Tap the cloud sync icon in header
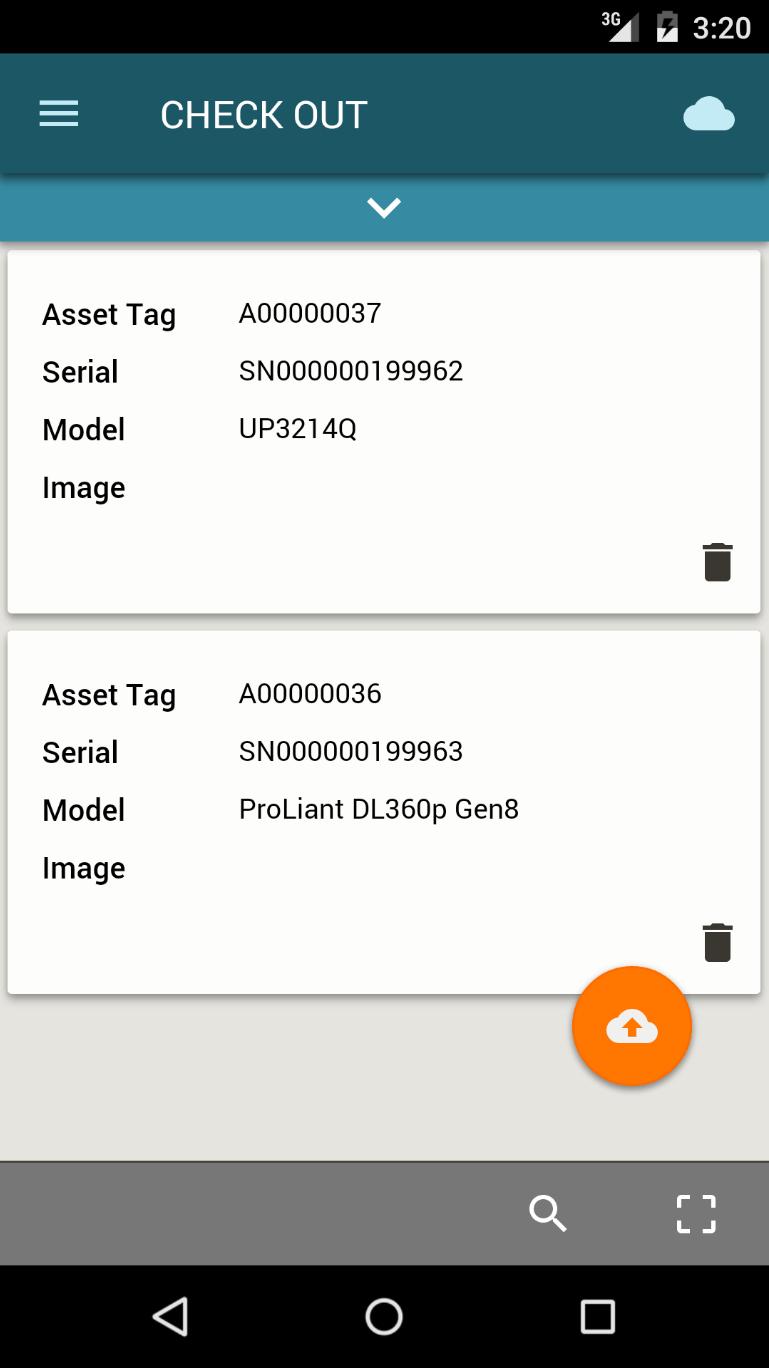769x1368 pixels. [709, 115]
